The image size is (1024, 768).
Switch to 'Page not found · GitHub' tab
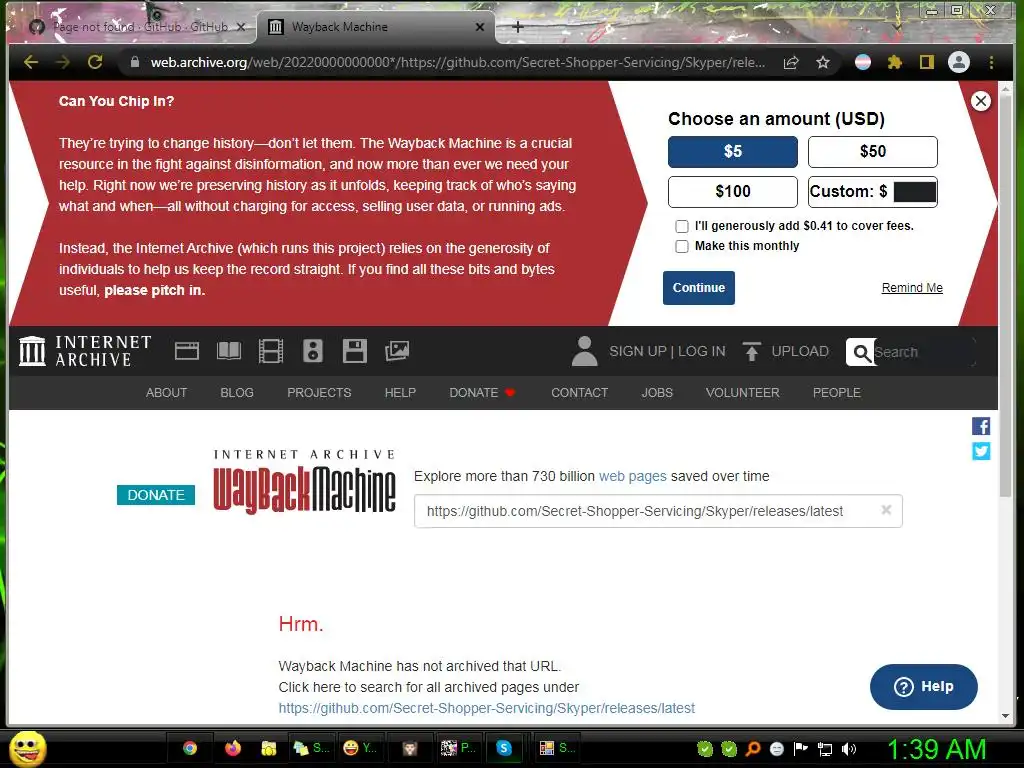click(x=138, y=27)
